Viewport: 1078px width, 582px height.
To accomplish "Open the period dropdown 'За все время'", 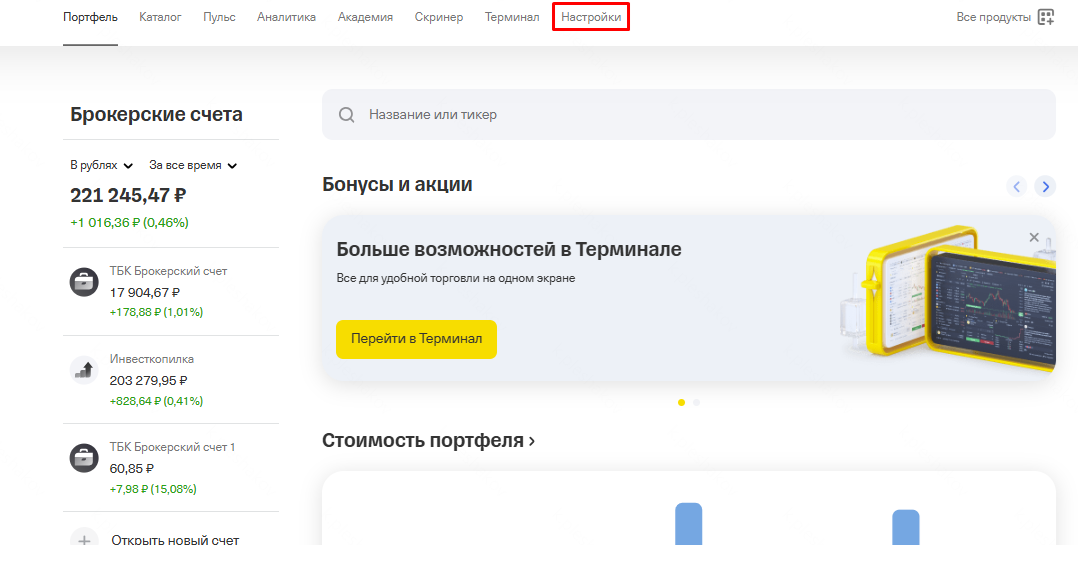I will [192, 165].
